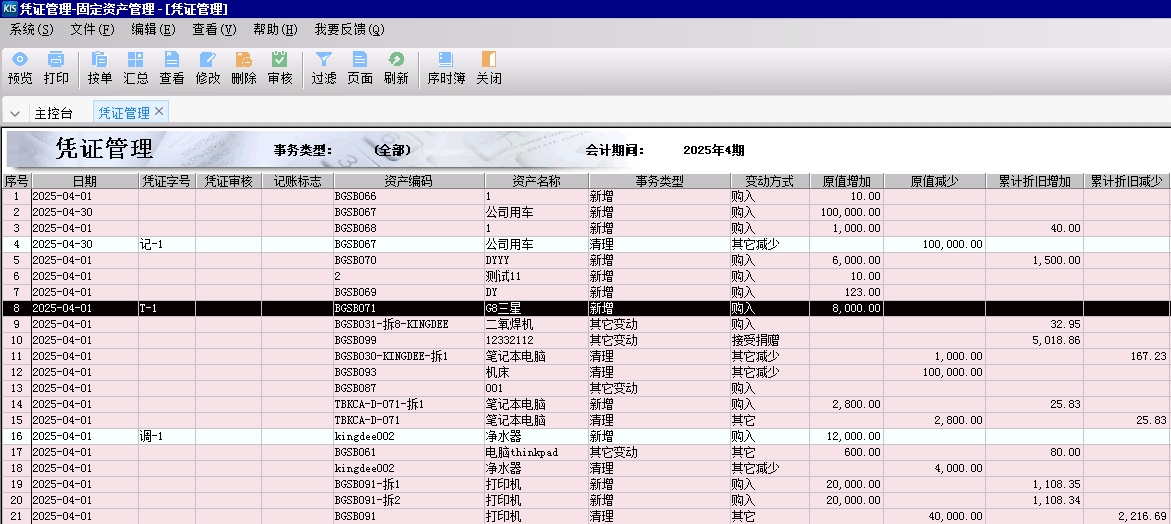
Task: Click the 凭证字号 column header
Action: (x=166, y=181)
